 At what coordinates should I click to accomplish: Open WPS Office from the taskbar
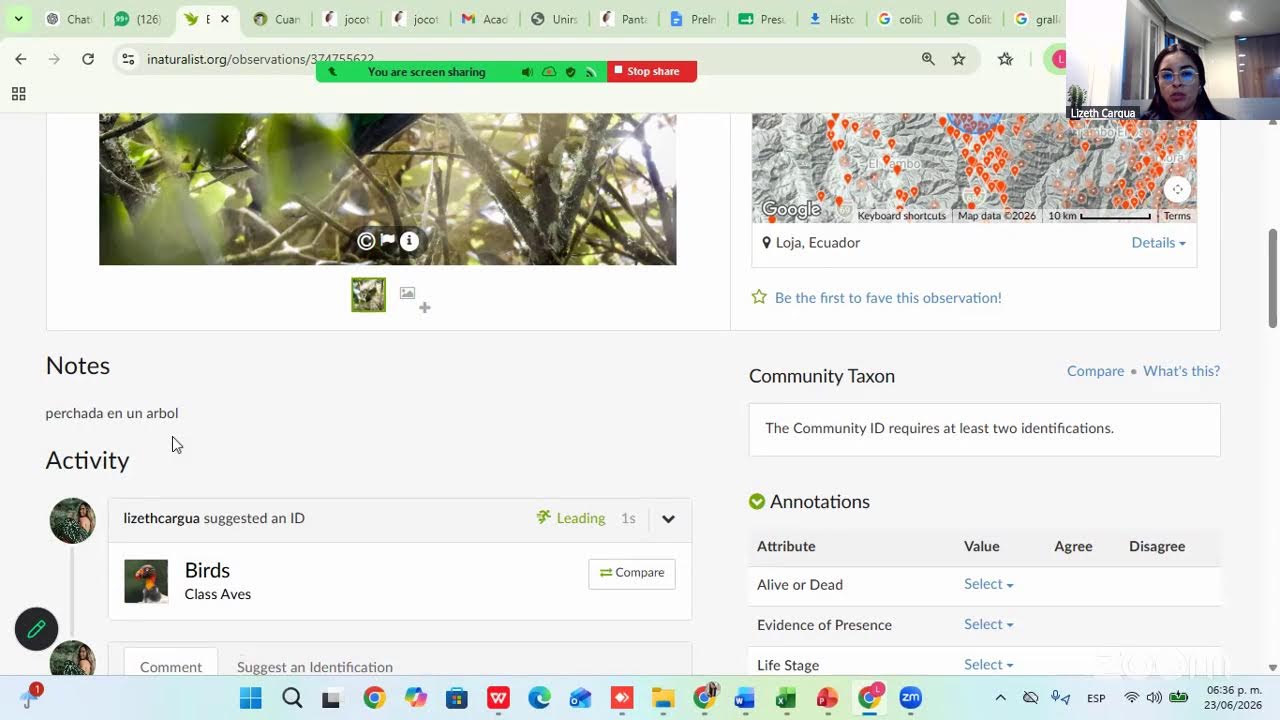point(498,698)
